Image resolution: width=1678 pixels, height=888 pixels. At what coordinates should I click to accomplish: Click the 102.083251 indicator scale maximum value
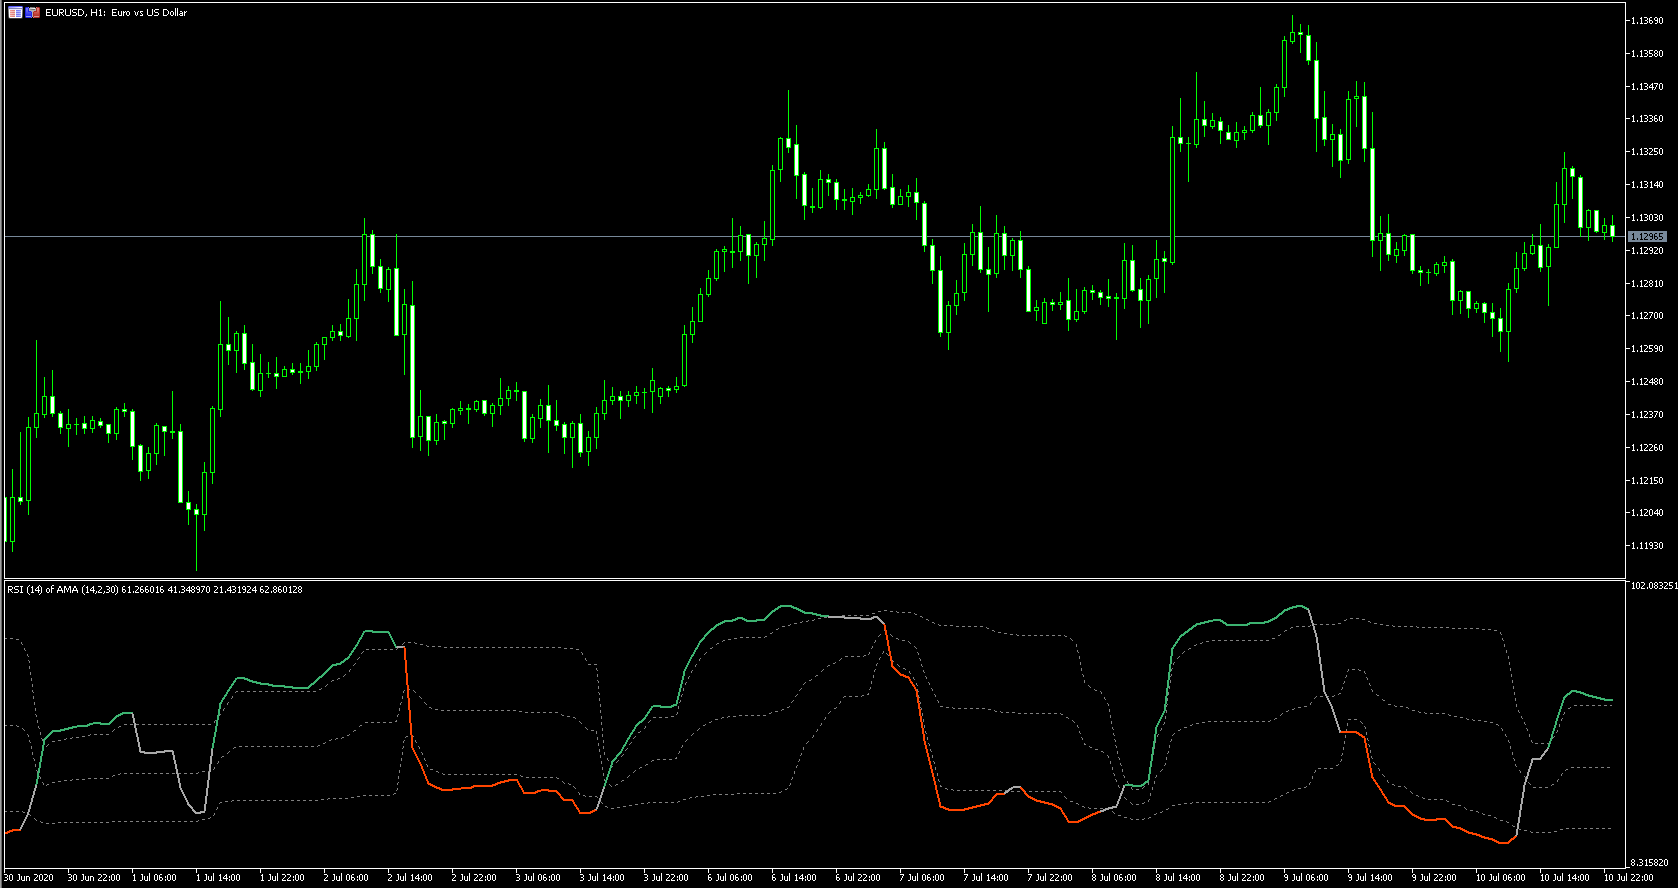point(1653,586)
